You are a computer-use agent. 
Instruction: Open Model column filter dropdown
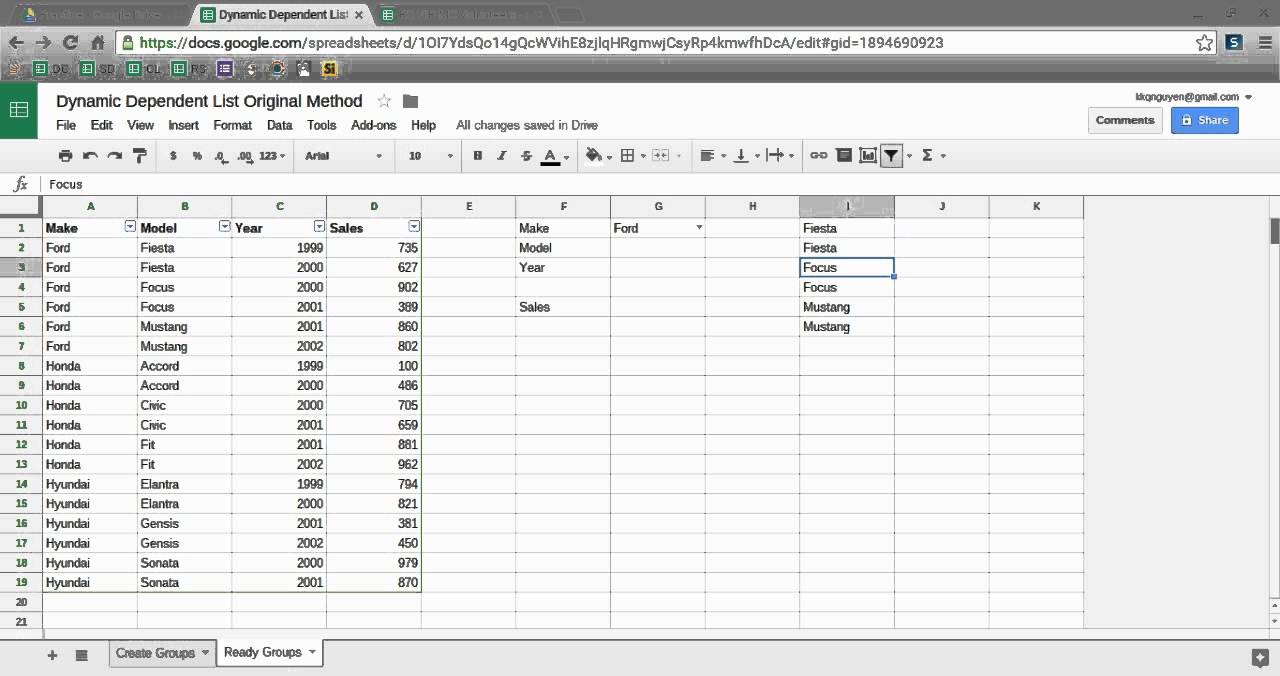(225, 227)
